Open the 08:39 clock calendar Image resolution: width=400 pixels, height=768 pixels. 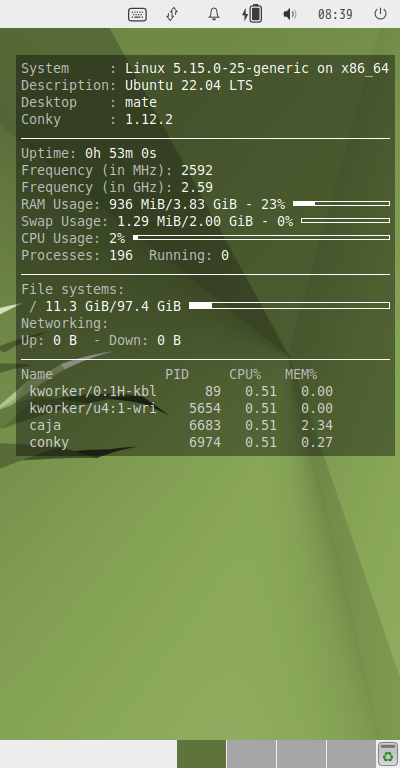pos(335,14)
